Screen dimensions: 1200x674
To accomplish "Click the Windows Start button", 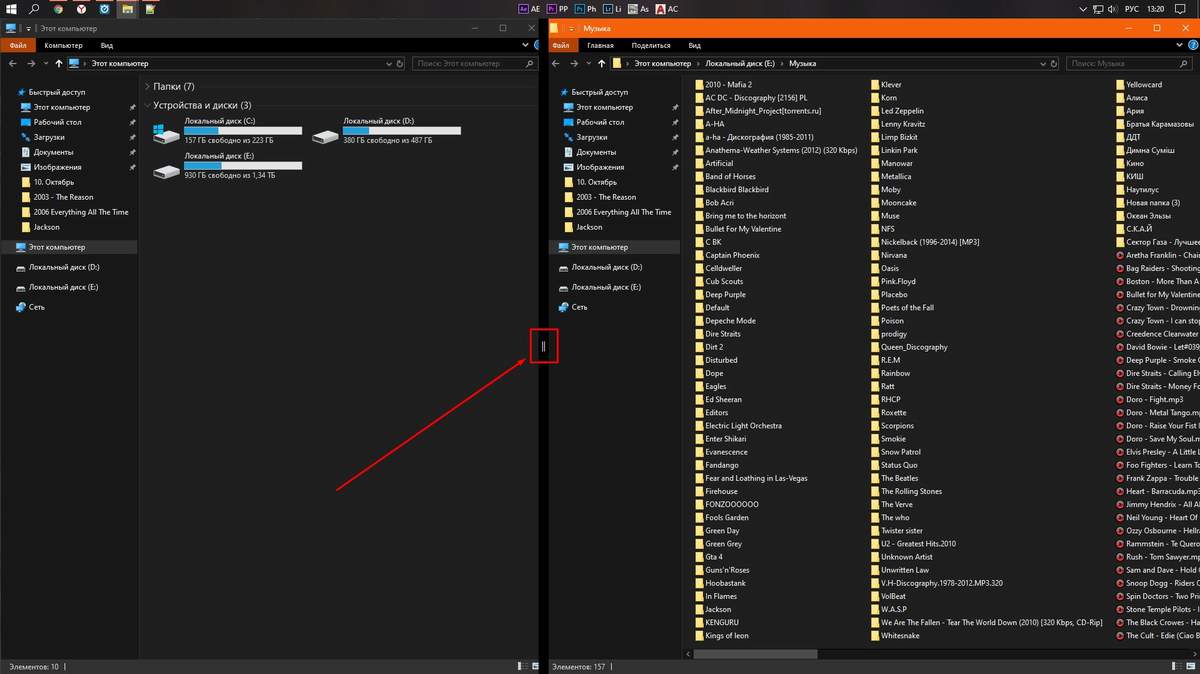I will [11, 9].
